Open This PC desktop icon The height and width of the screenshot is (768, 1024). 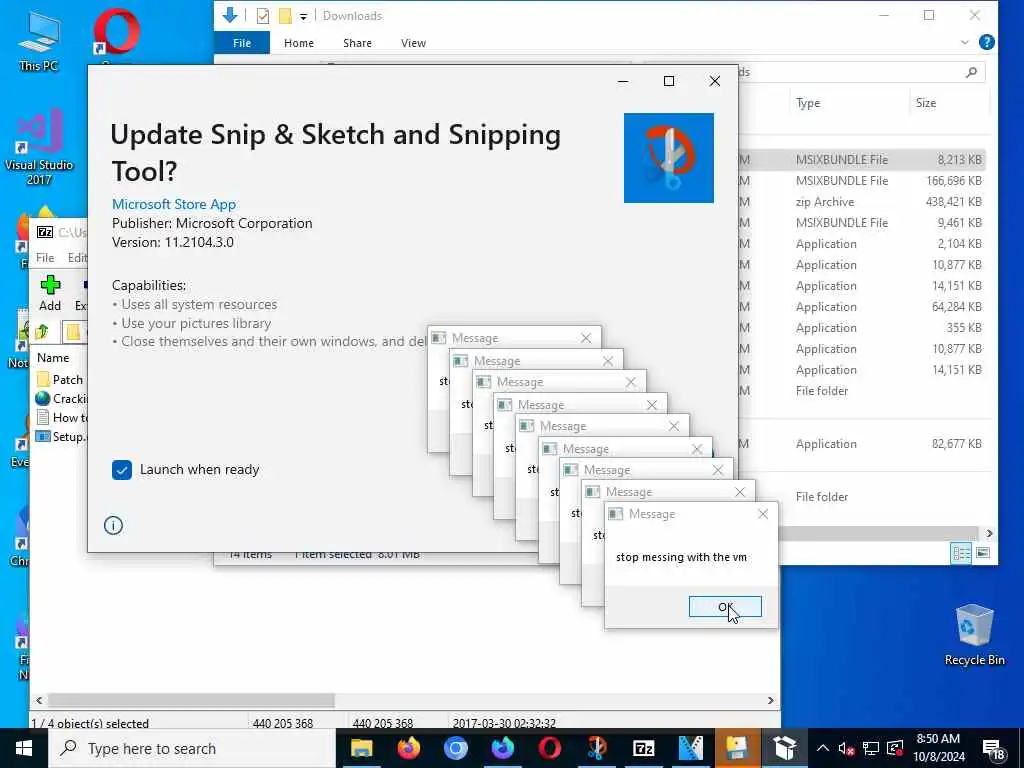(x=39, y=40)
